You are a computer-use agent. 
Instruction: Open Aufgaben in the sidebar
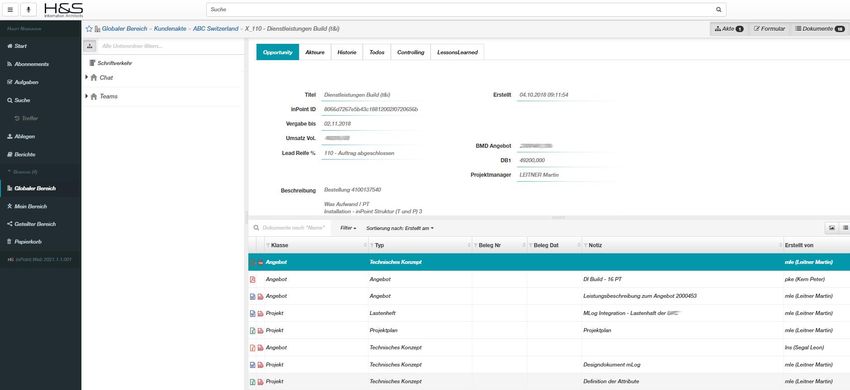pyautogui.click(x=22, y=82)
